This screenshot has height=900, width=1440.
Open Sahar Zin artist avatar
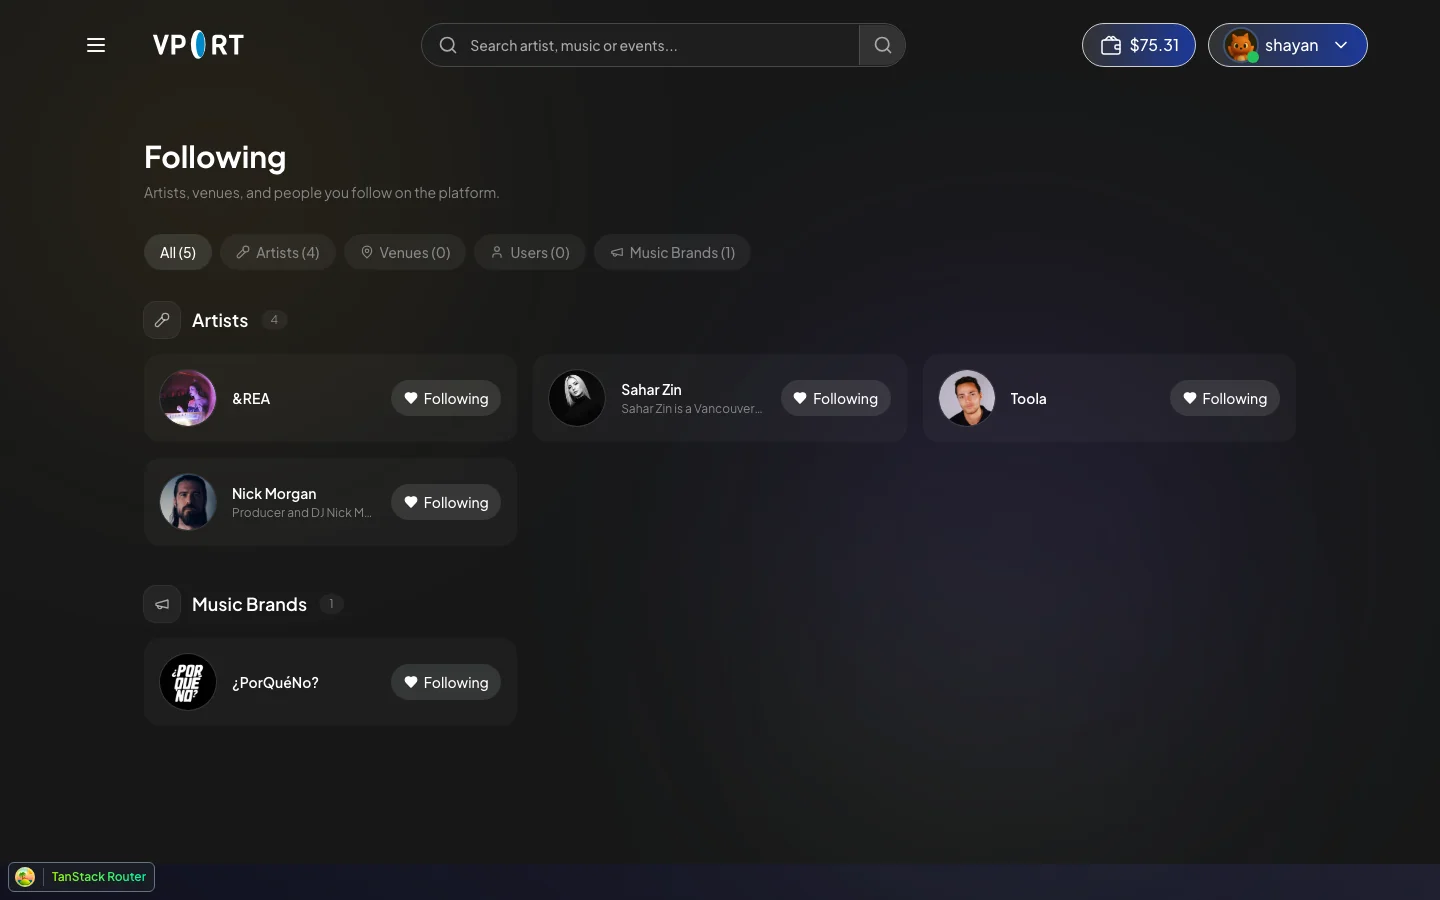[577, 398]
